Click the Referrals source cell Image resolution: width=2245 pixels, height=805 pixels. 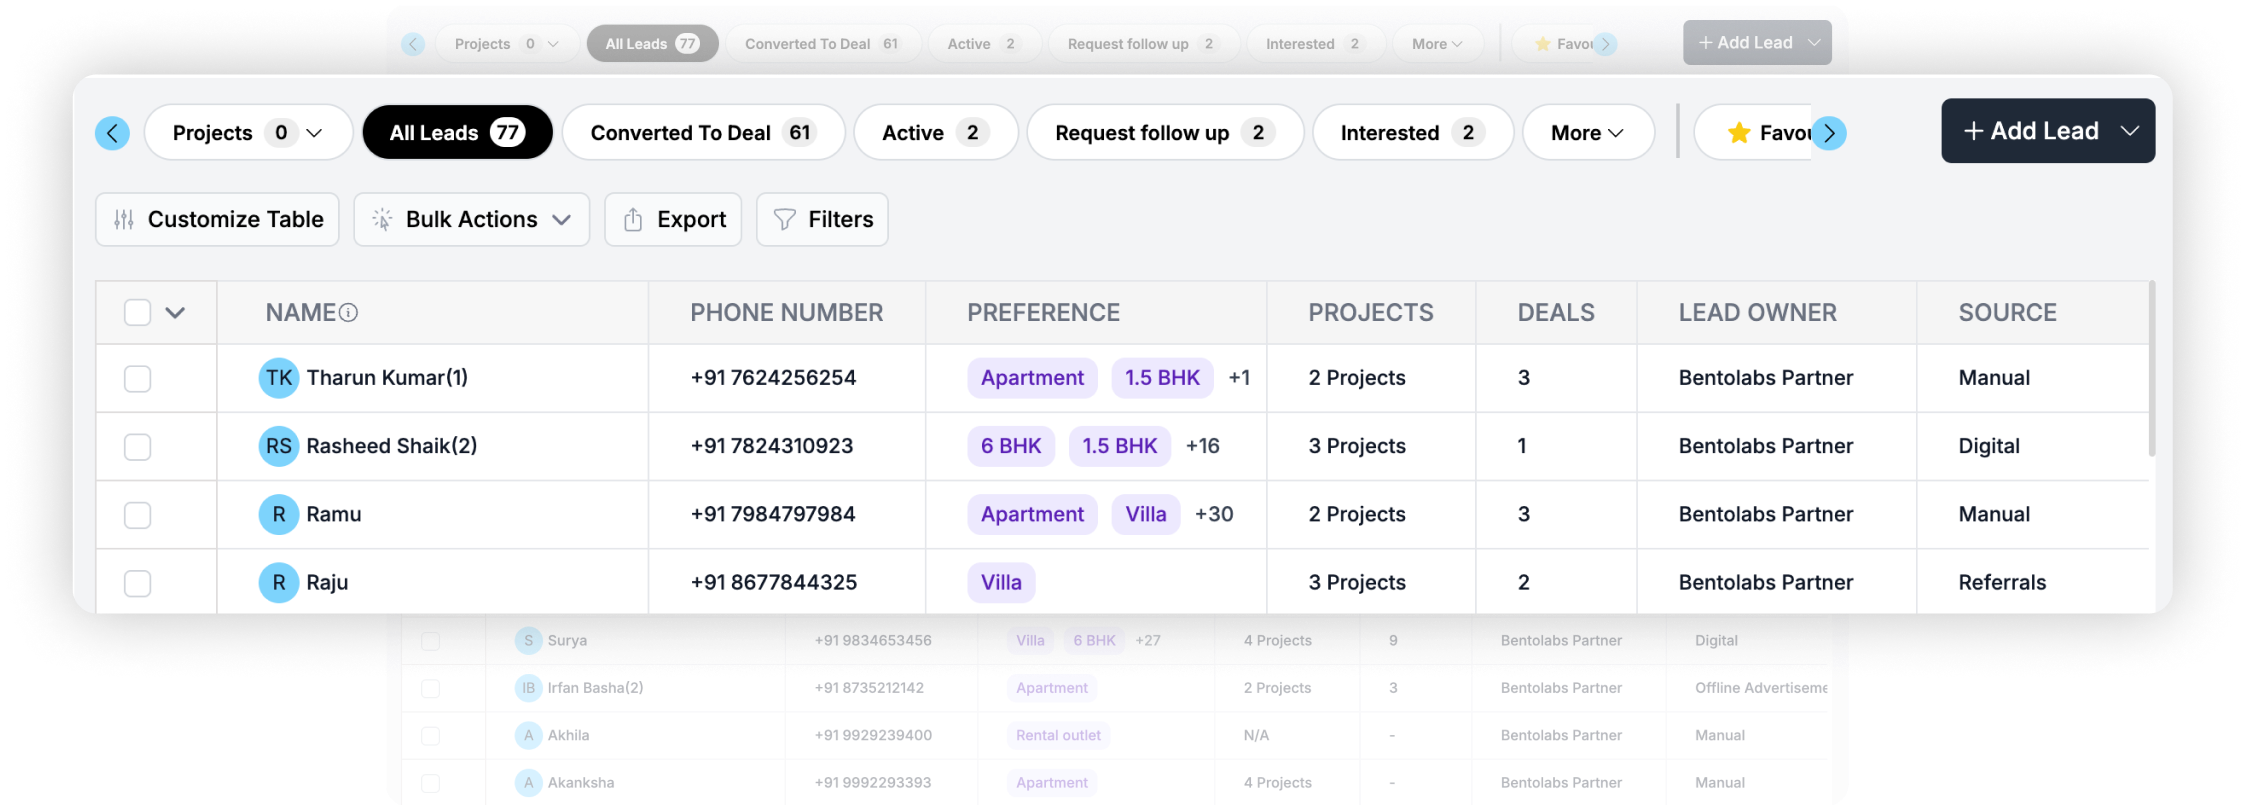(x=2002, y=582)
